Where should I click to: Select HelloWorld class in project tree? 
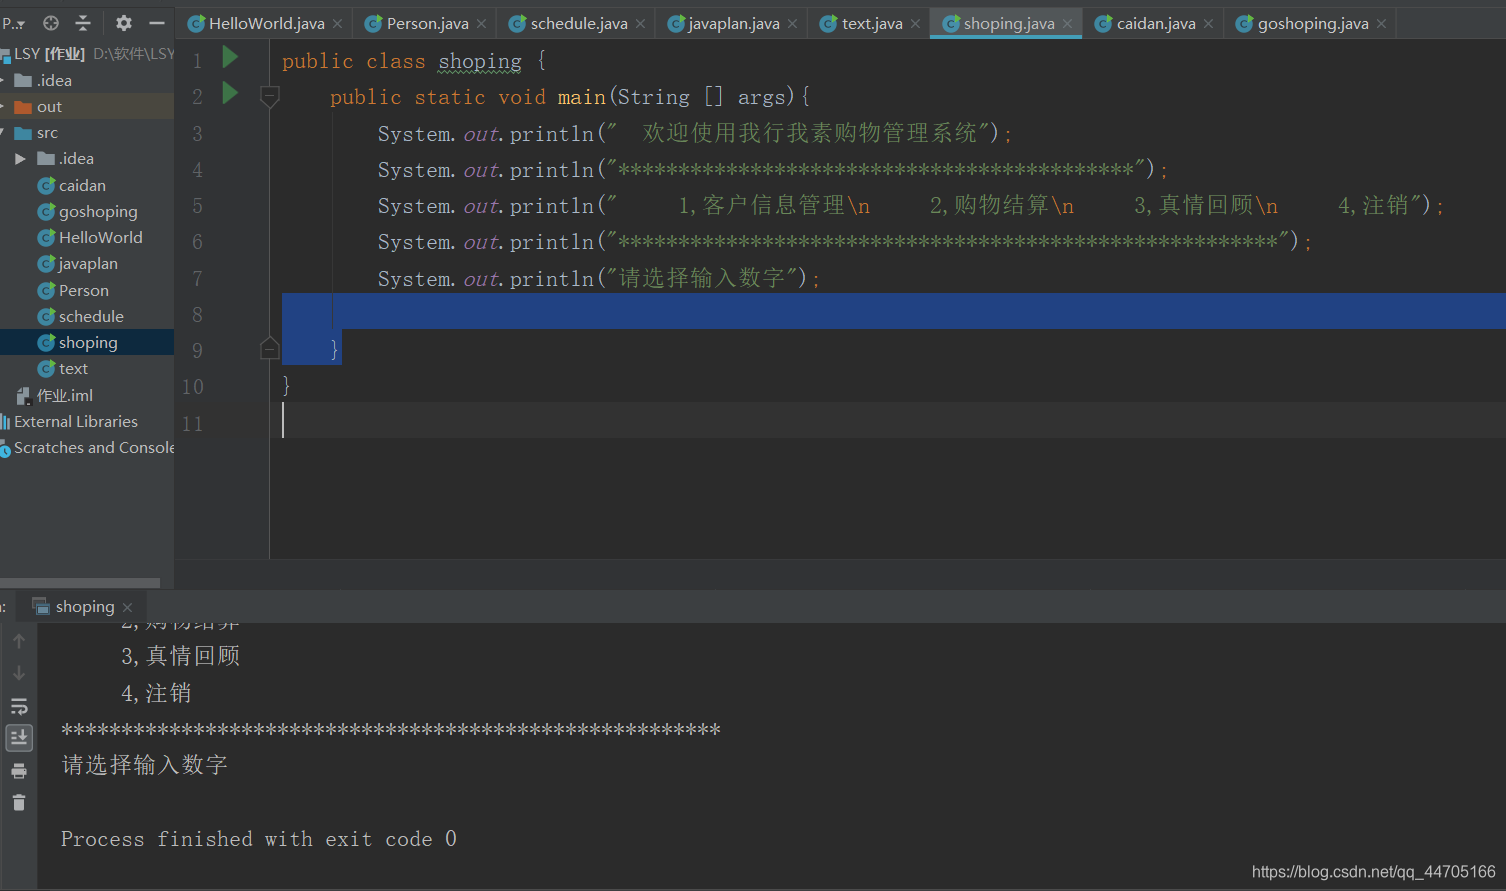(87, 237)
